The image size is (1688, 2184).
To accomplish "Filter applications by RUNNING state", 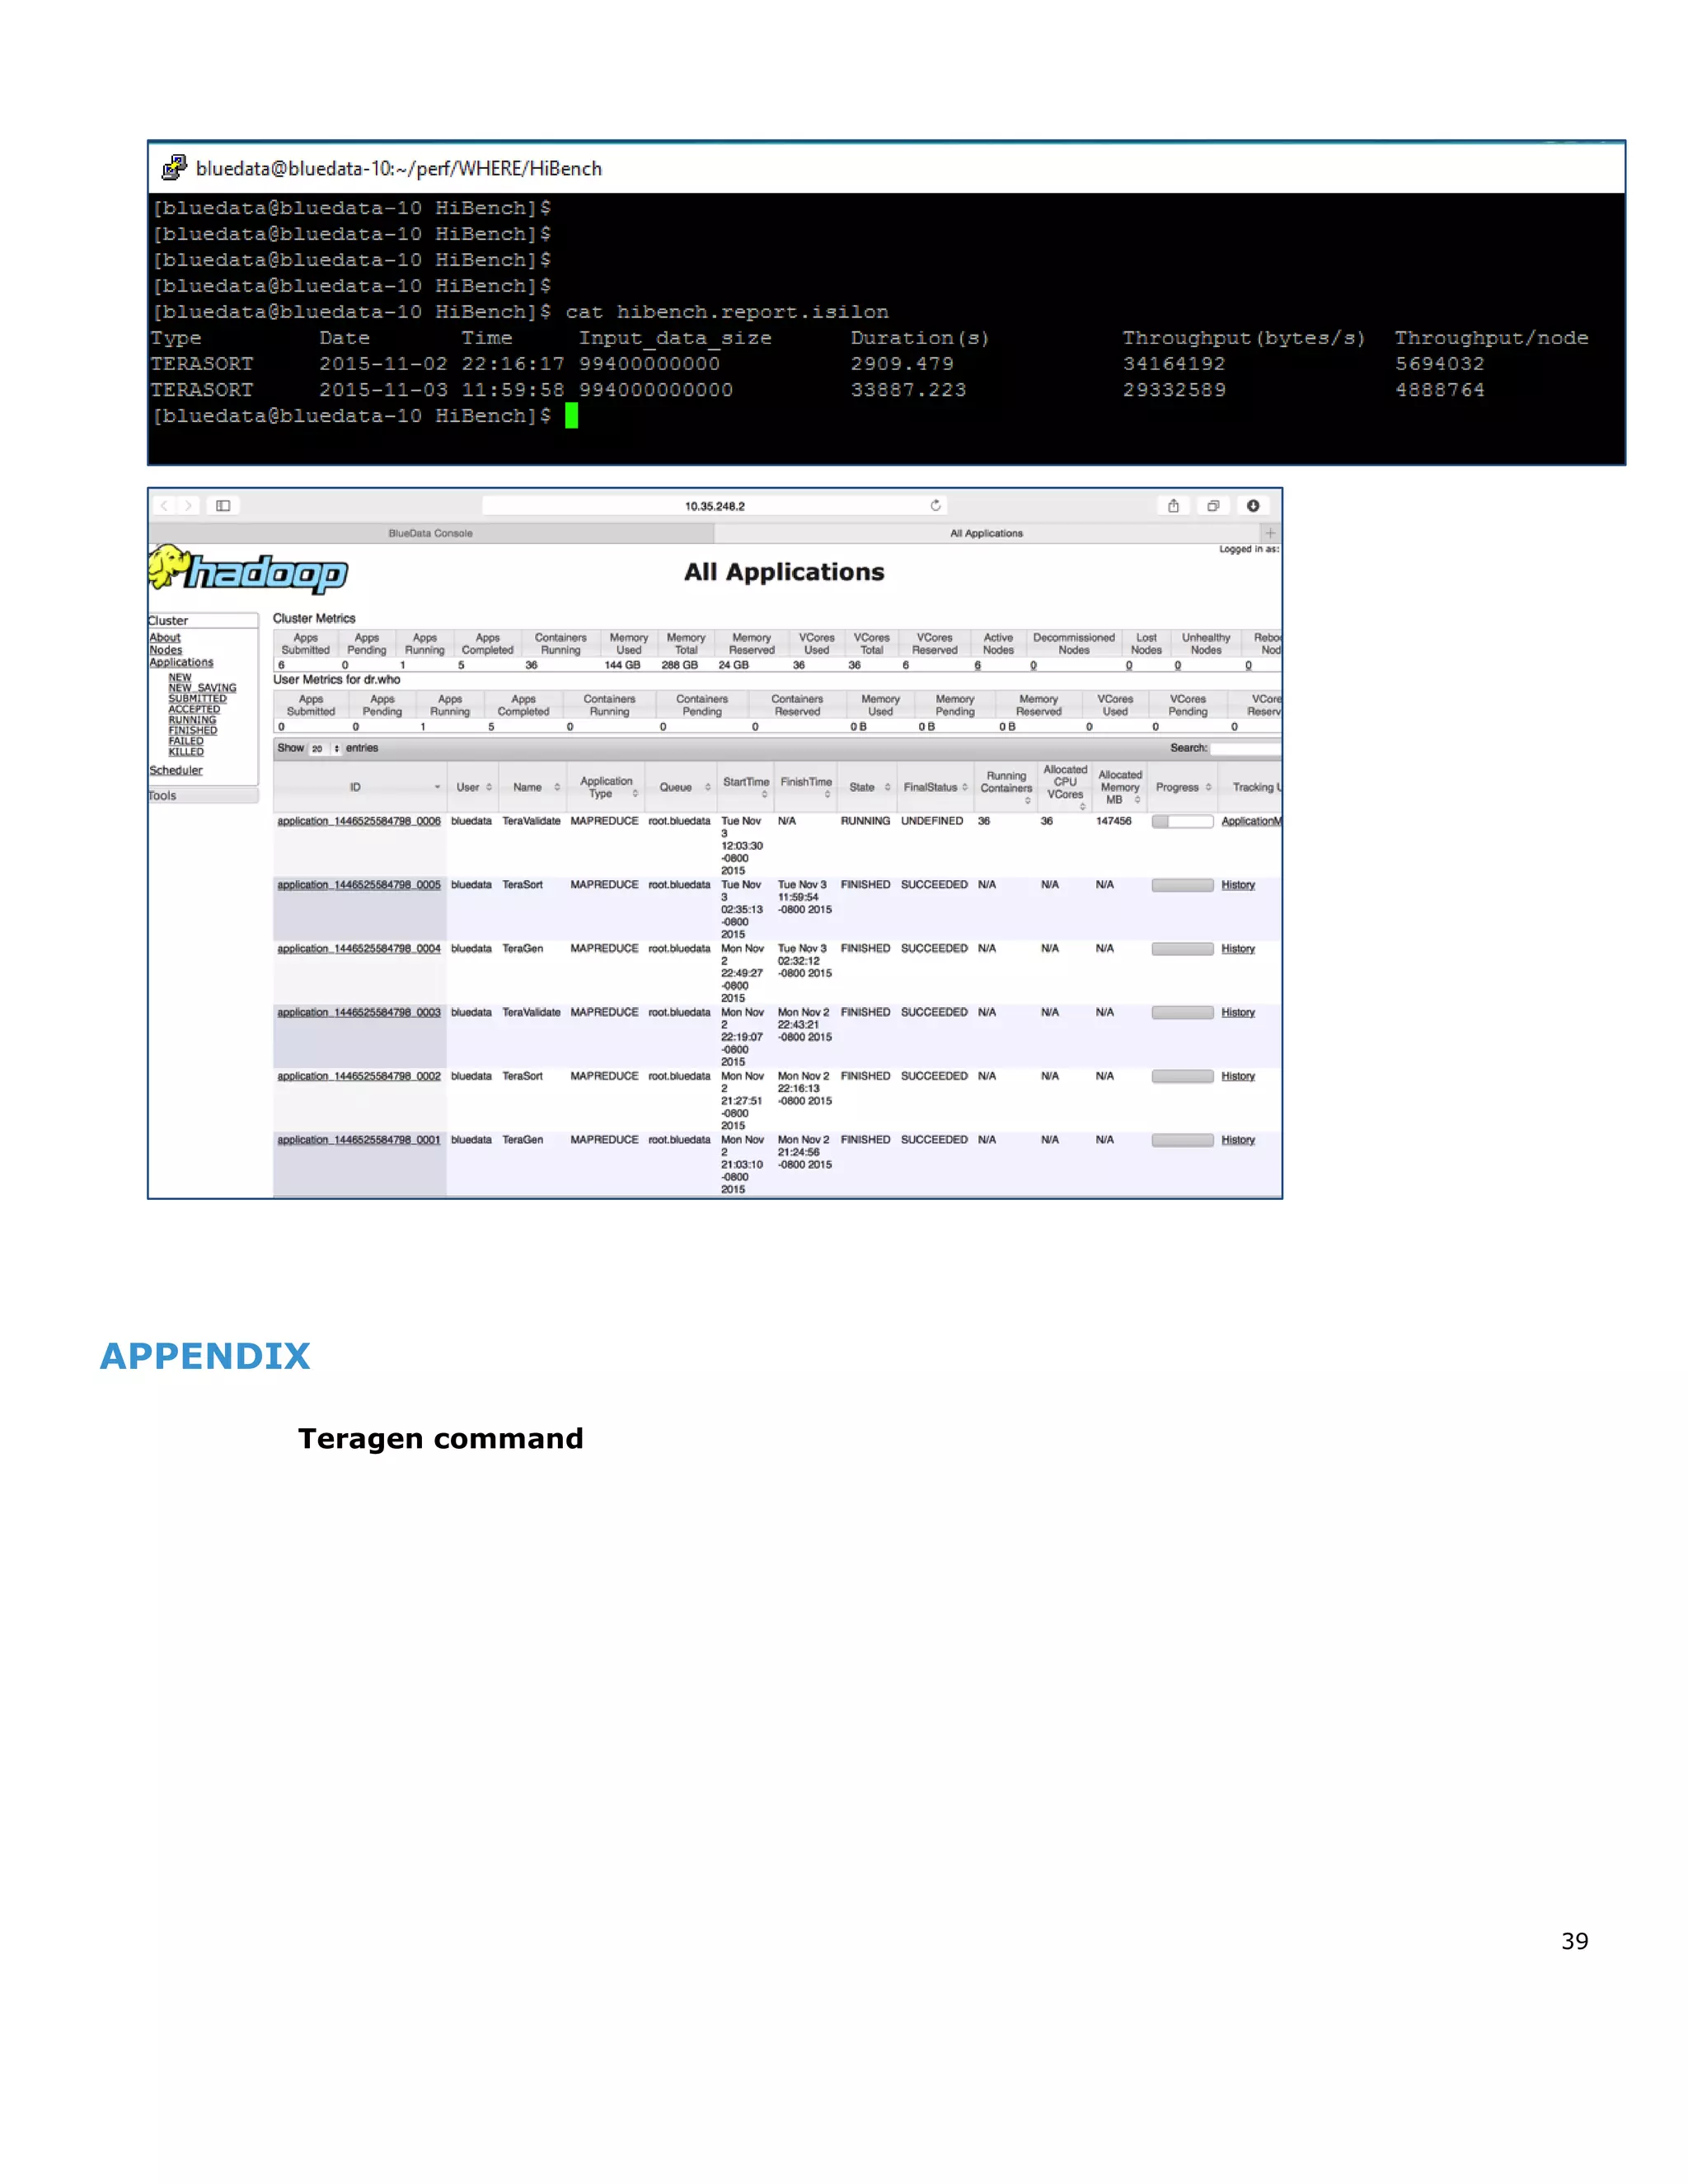I will [192, 720].
